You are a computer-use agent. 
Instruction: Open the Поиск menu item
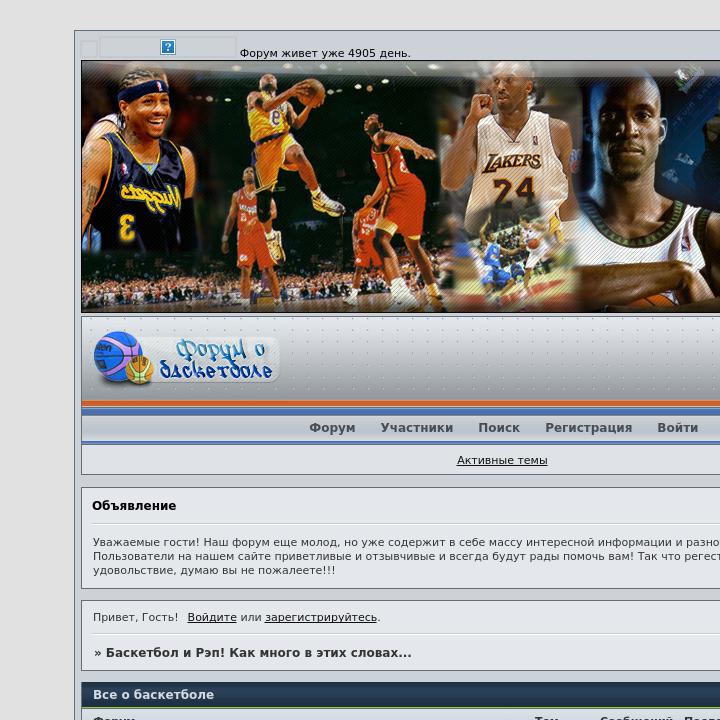(499, 428)
